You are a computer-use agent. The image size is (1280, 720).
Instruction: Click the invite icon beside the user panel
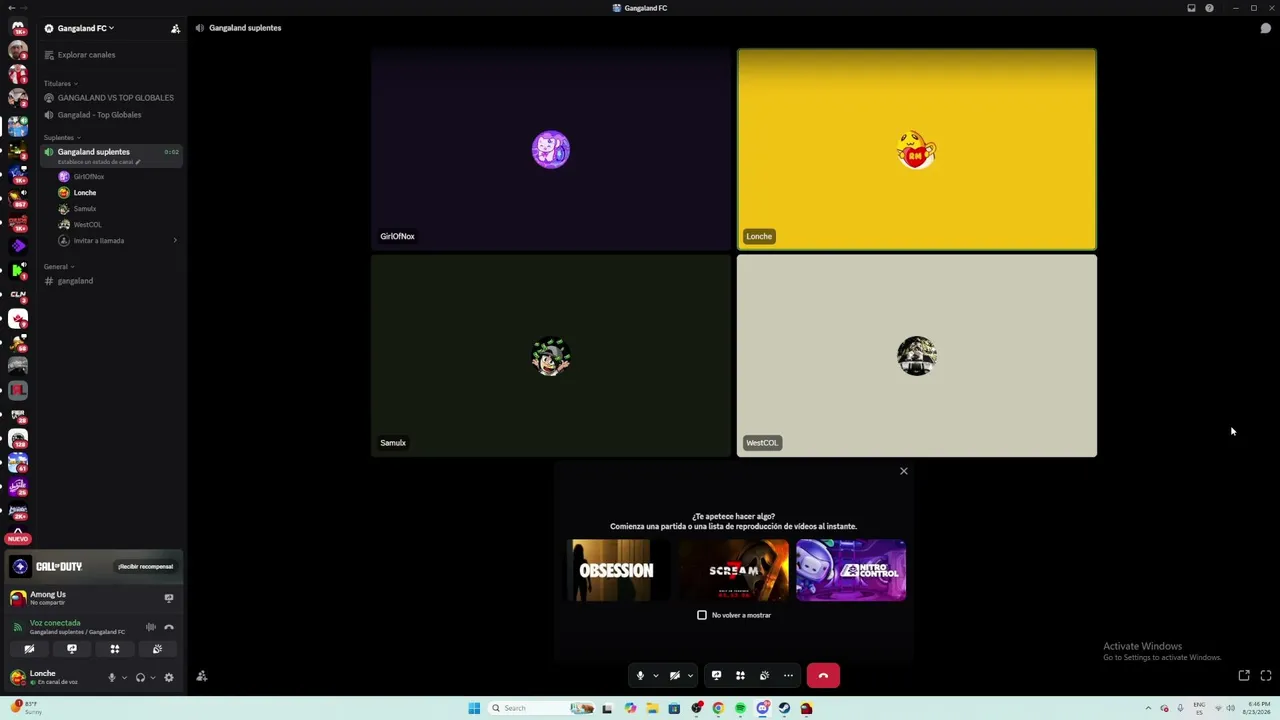201,677
